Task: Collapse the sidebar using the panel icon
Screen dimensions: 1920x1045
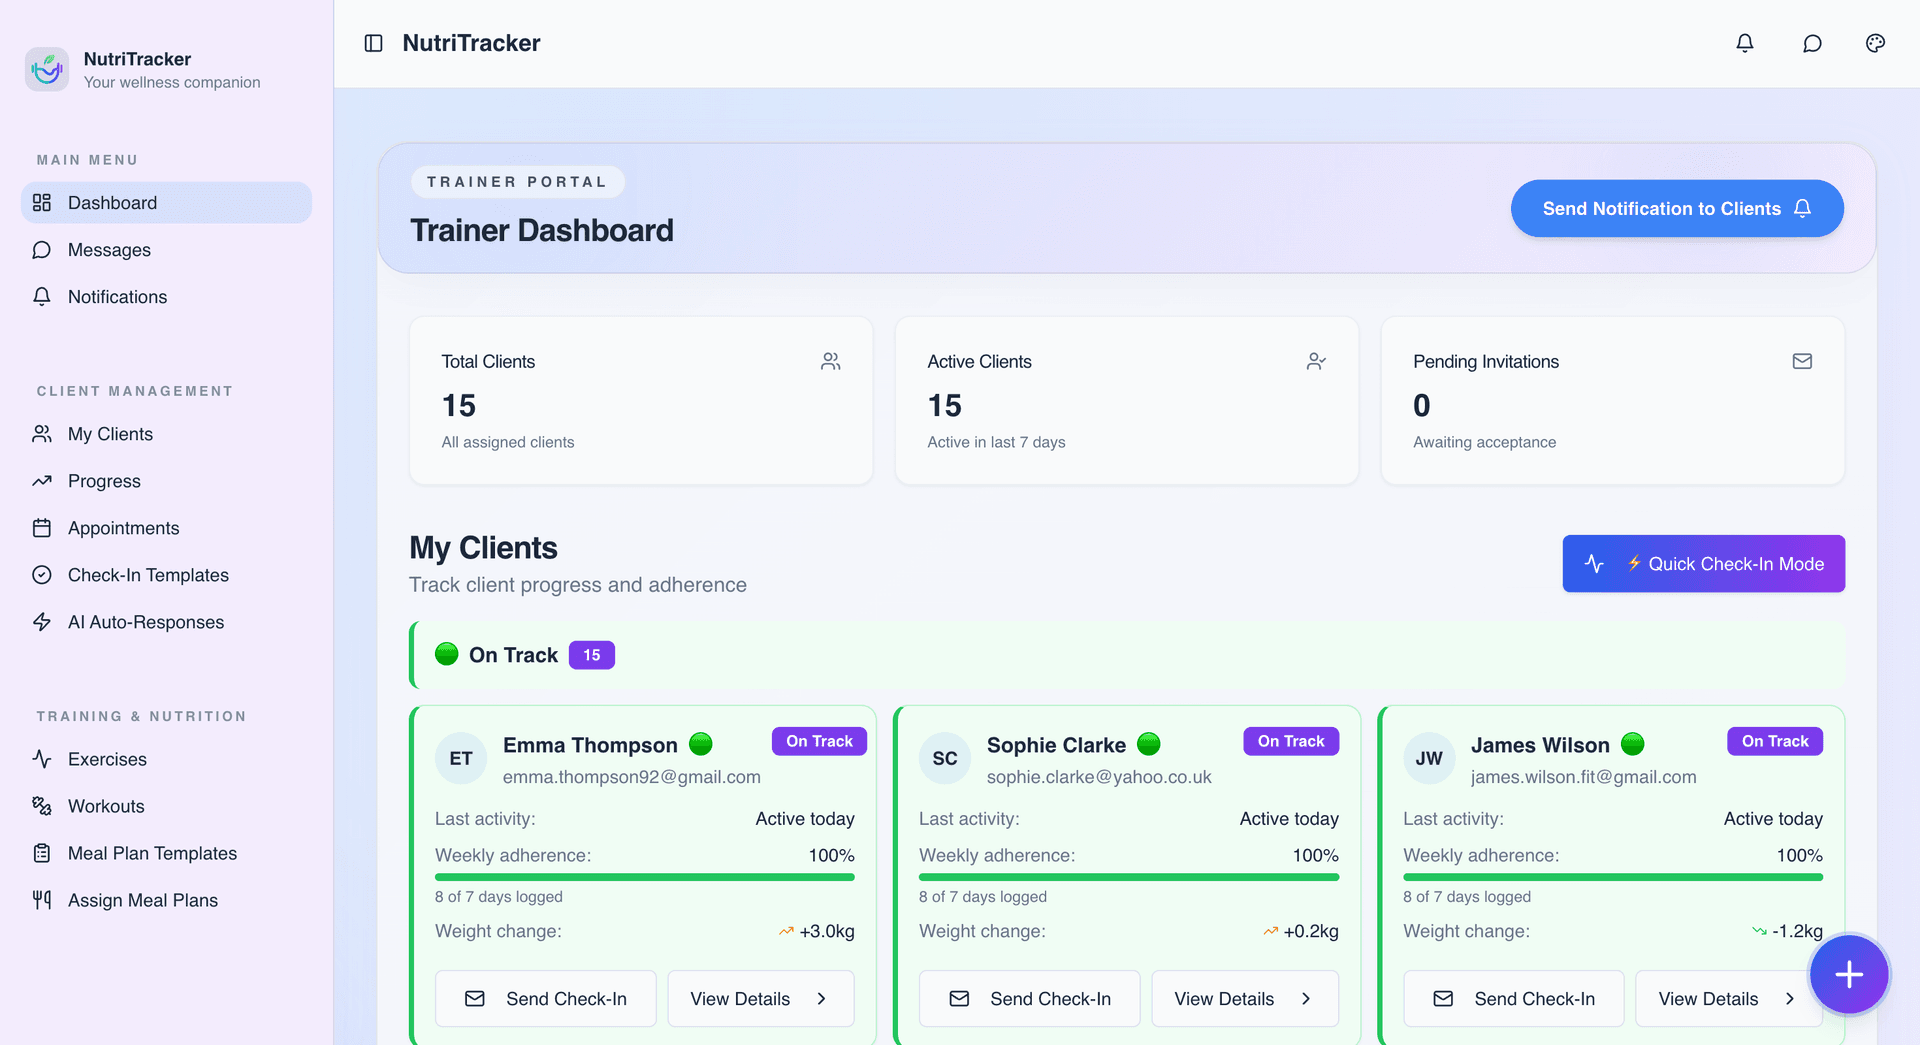Action: point(372,43)
